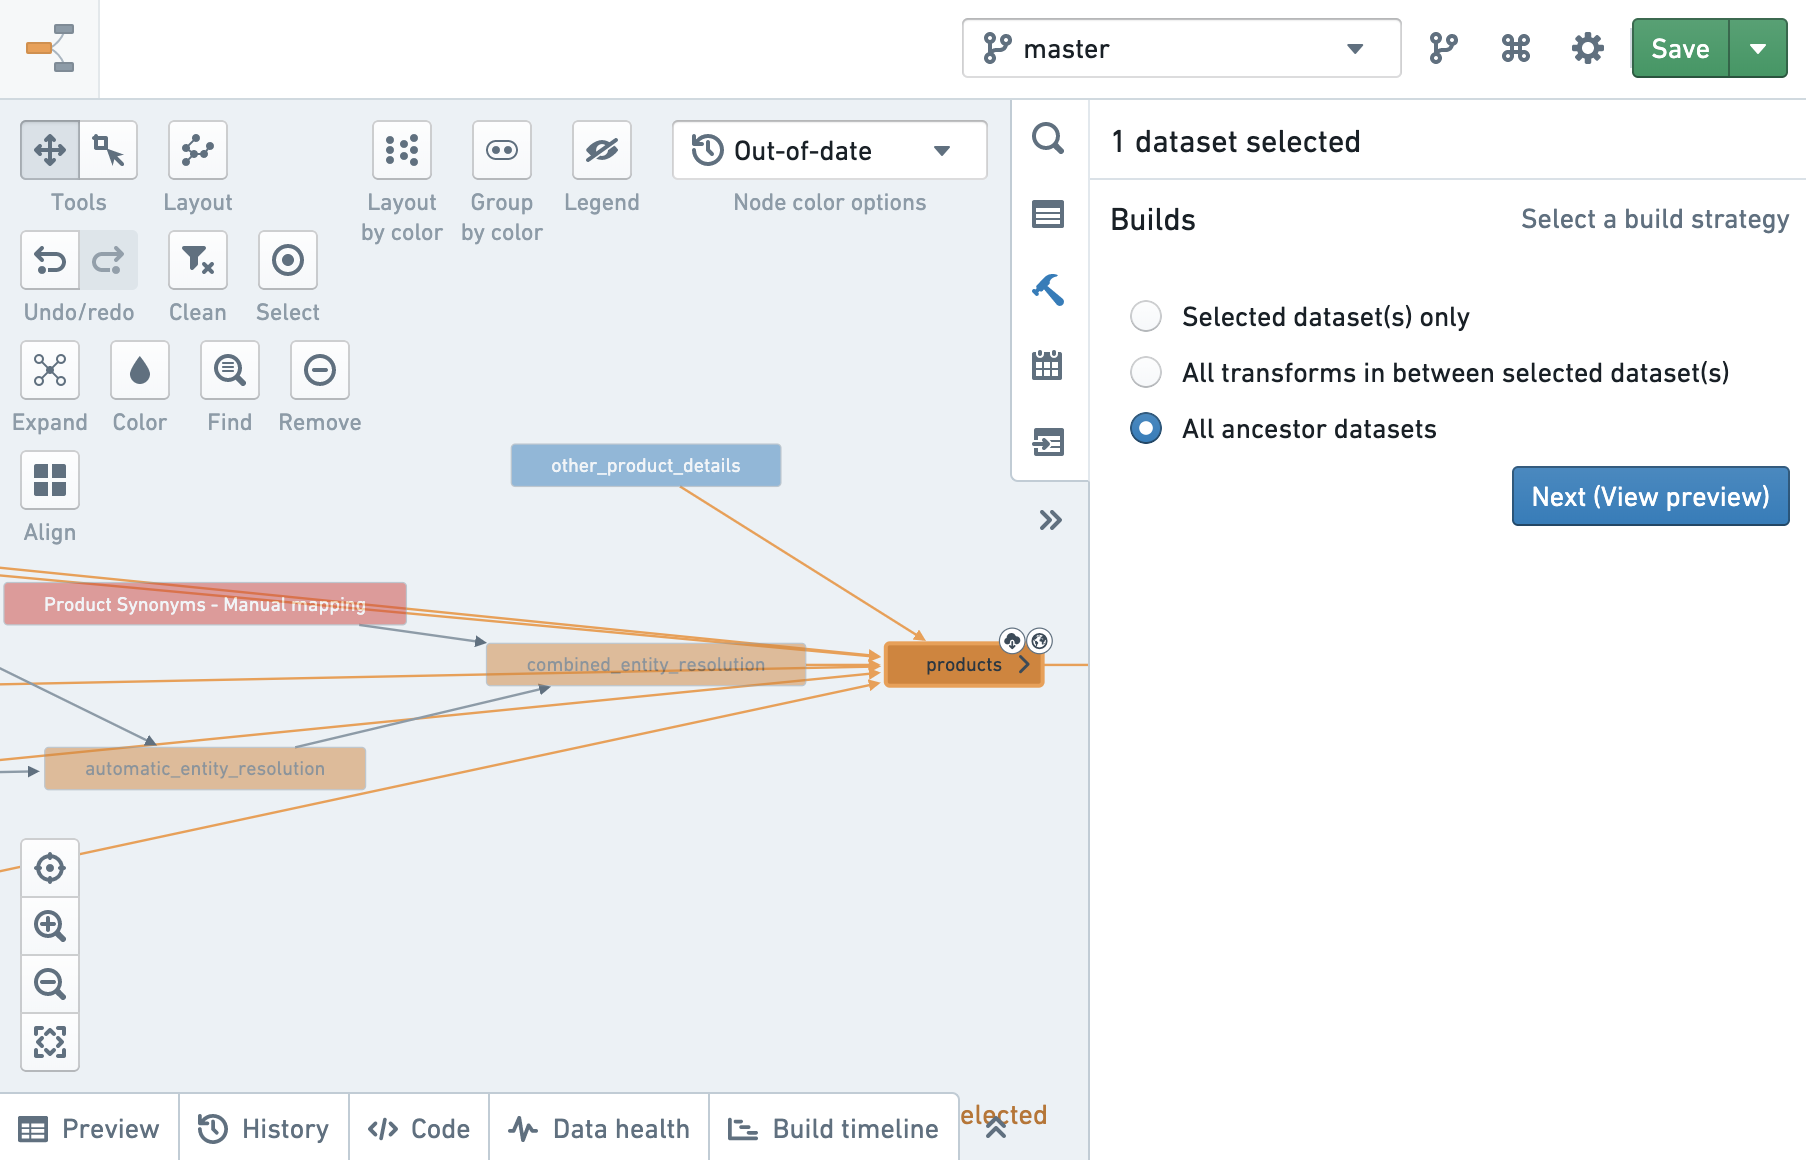This screenshot has height=1160, width=1806.
Task: Click the globe badge on products node
Action: [x=1040, y=641]
